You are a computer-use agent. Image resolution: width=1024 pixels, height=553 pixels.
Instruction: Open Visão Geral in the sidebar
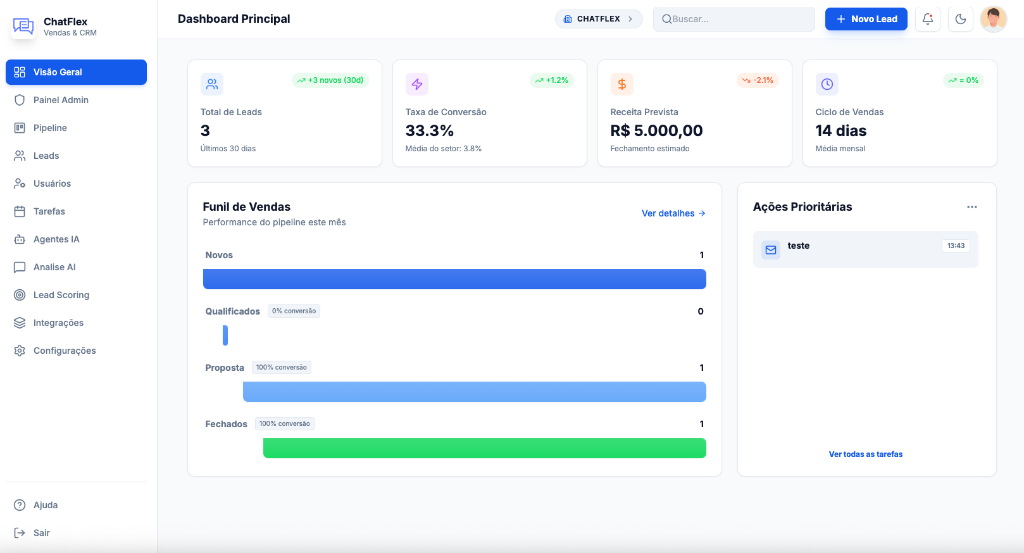click(76, 72)
